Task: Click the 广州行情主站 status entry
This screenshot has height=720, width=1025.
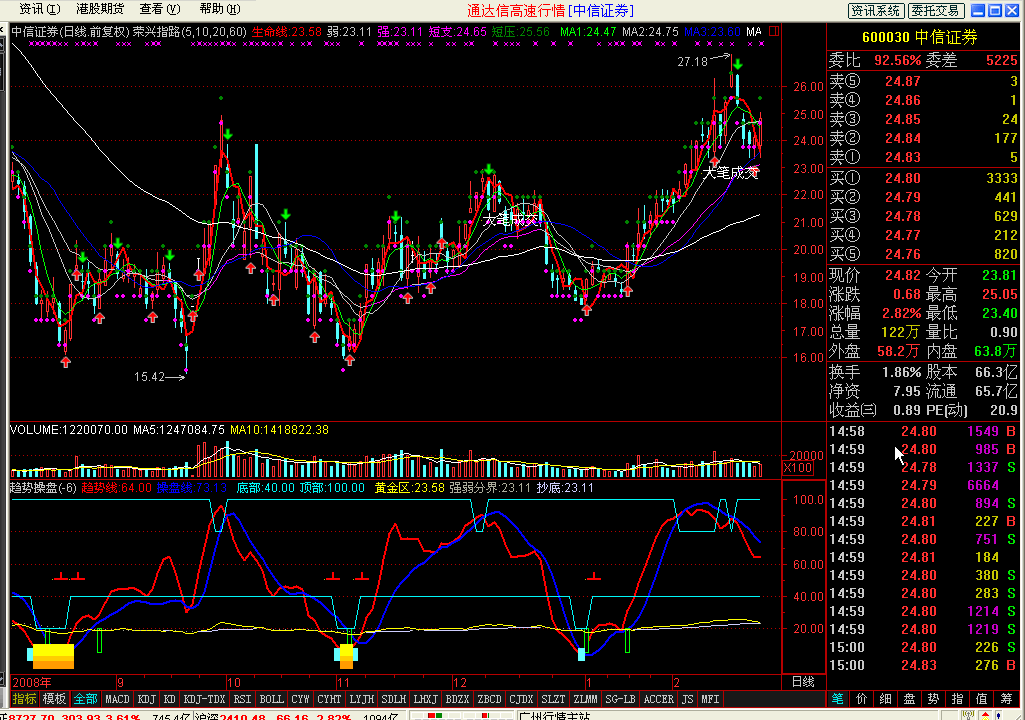Action: tap(555, 715)
